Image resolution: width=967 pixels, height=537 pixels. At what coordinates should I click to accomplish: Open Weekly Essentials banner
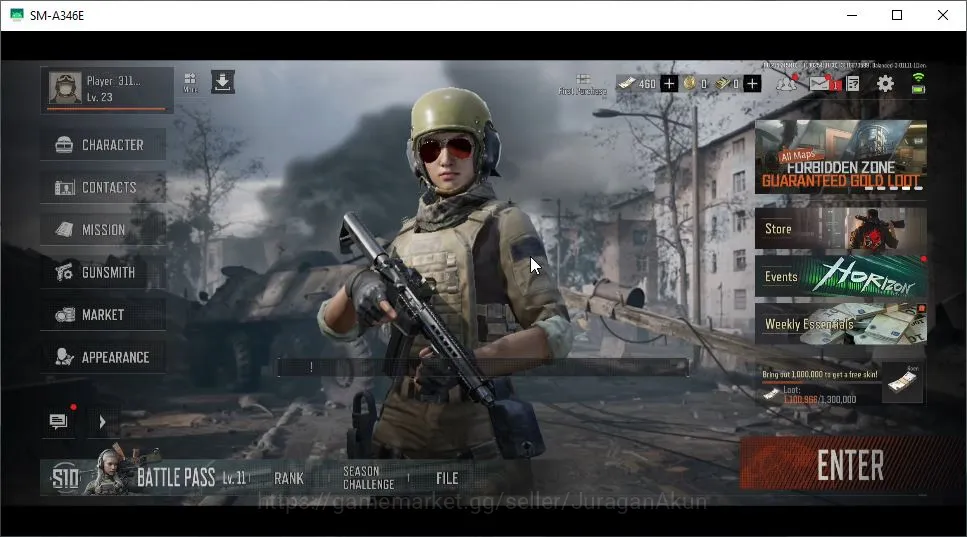point(841,324)
